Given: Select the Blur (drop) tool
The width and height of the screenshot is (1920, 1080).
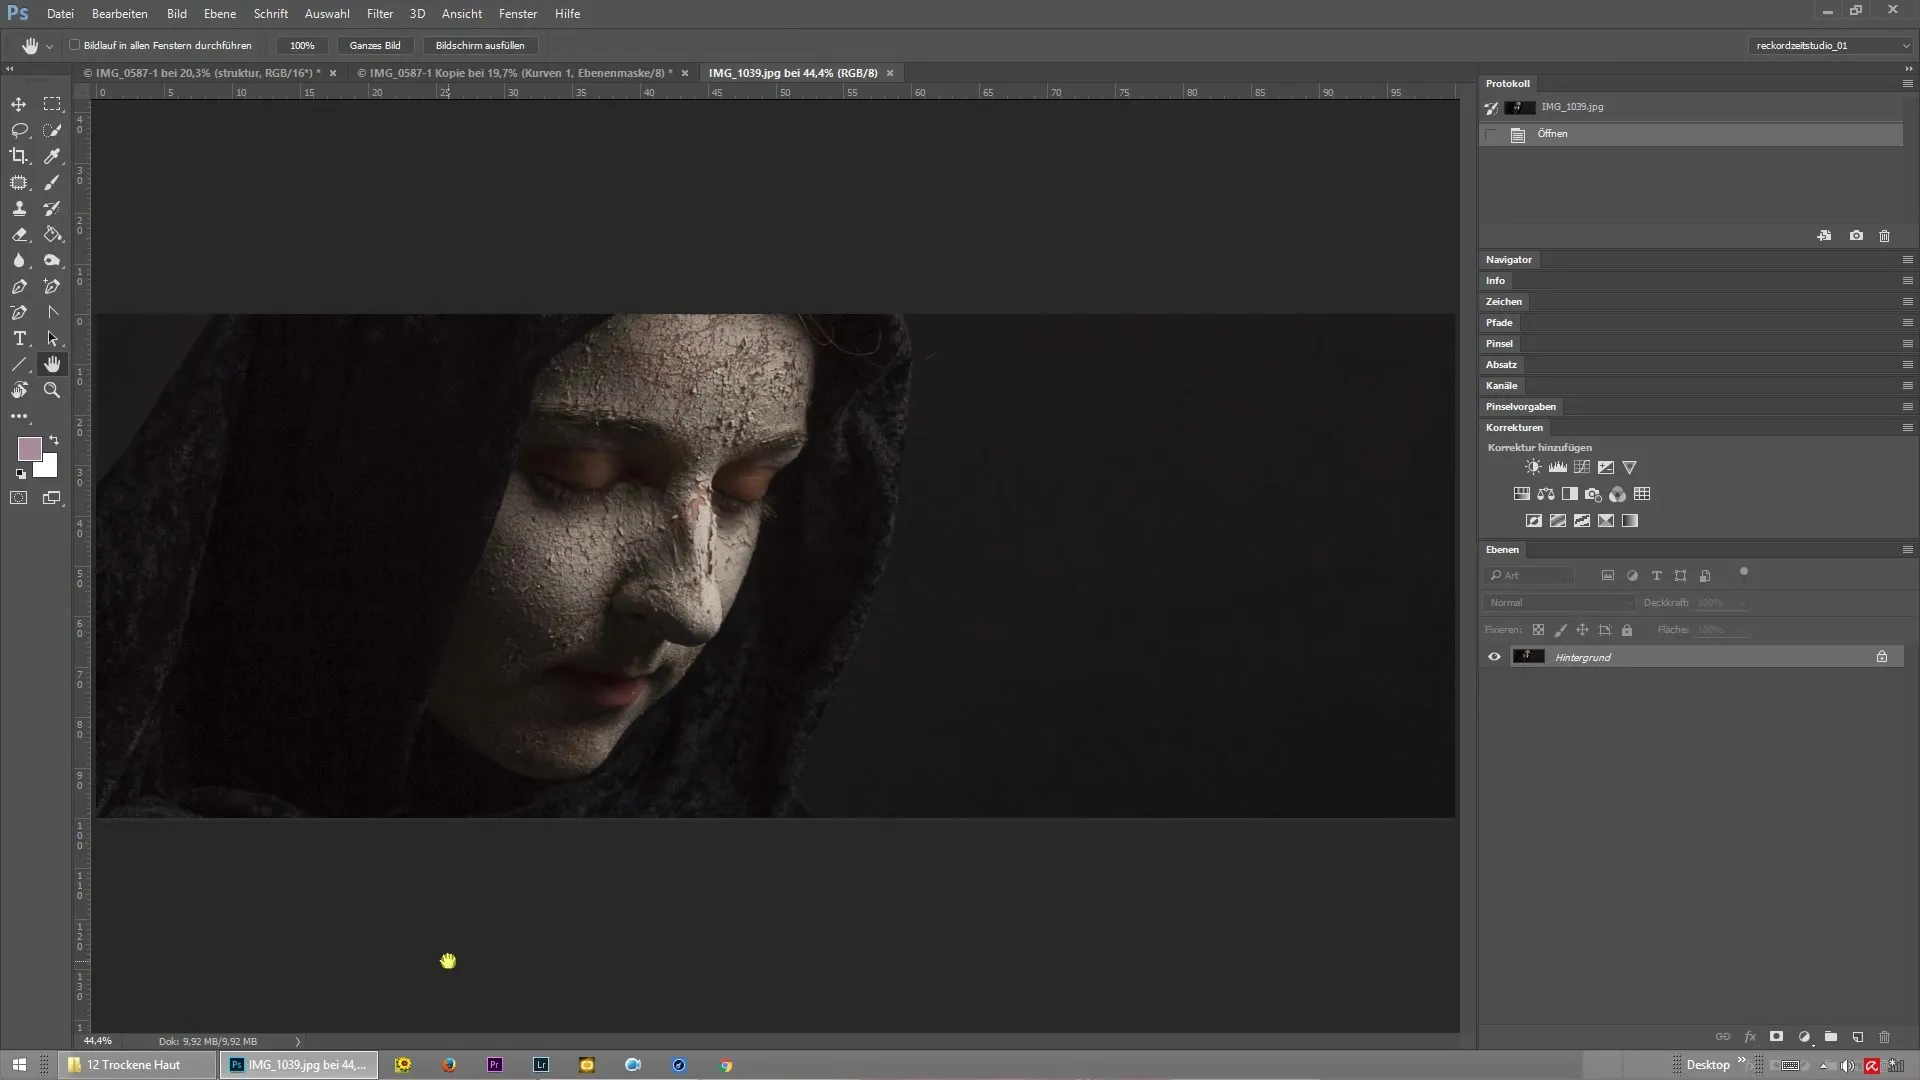Looking at the screenshot, I should pyautogui.click(x=19, y=260).
